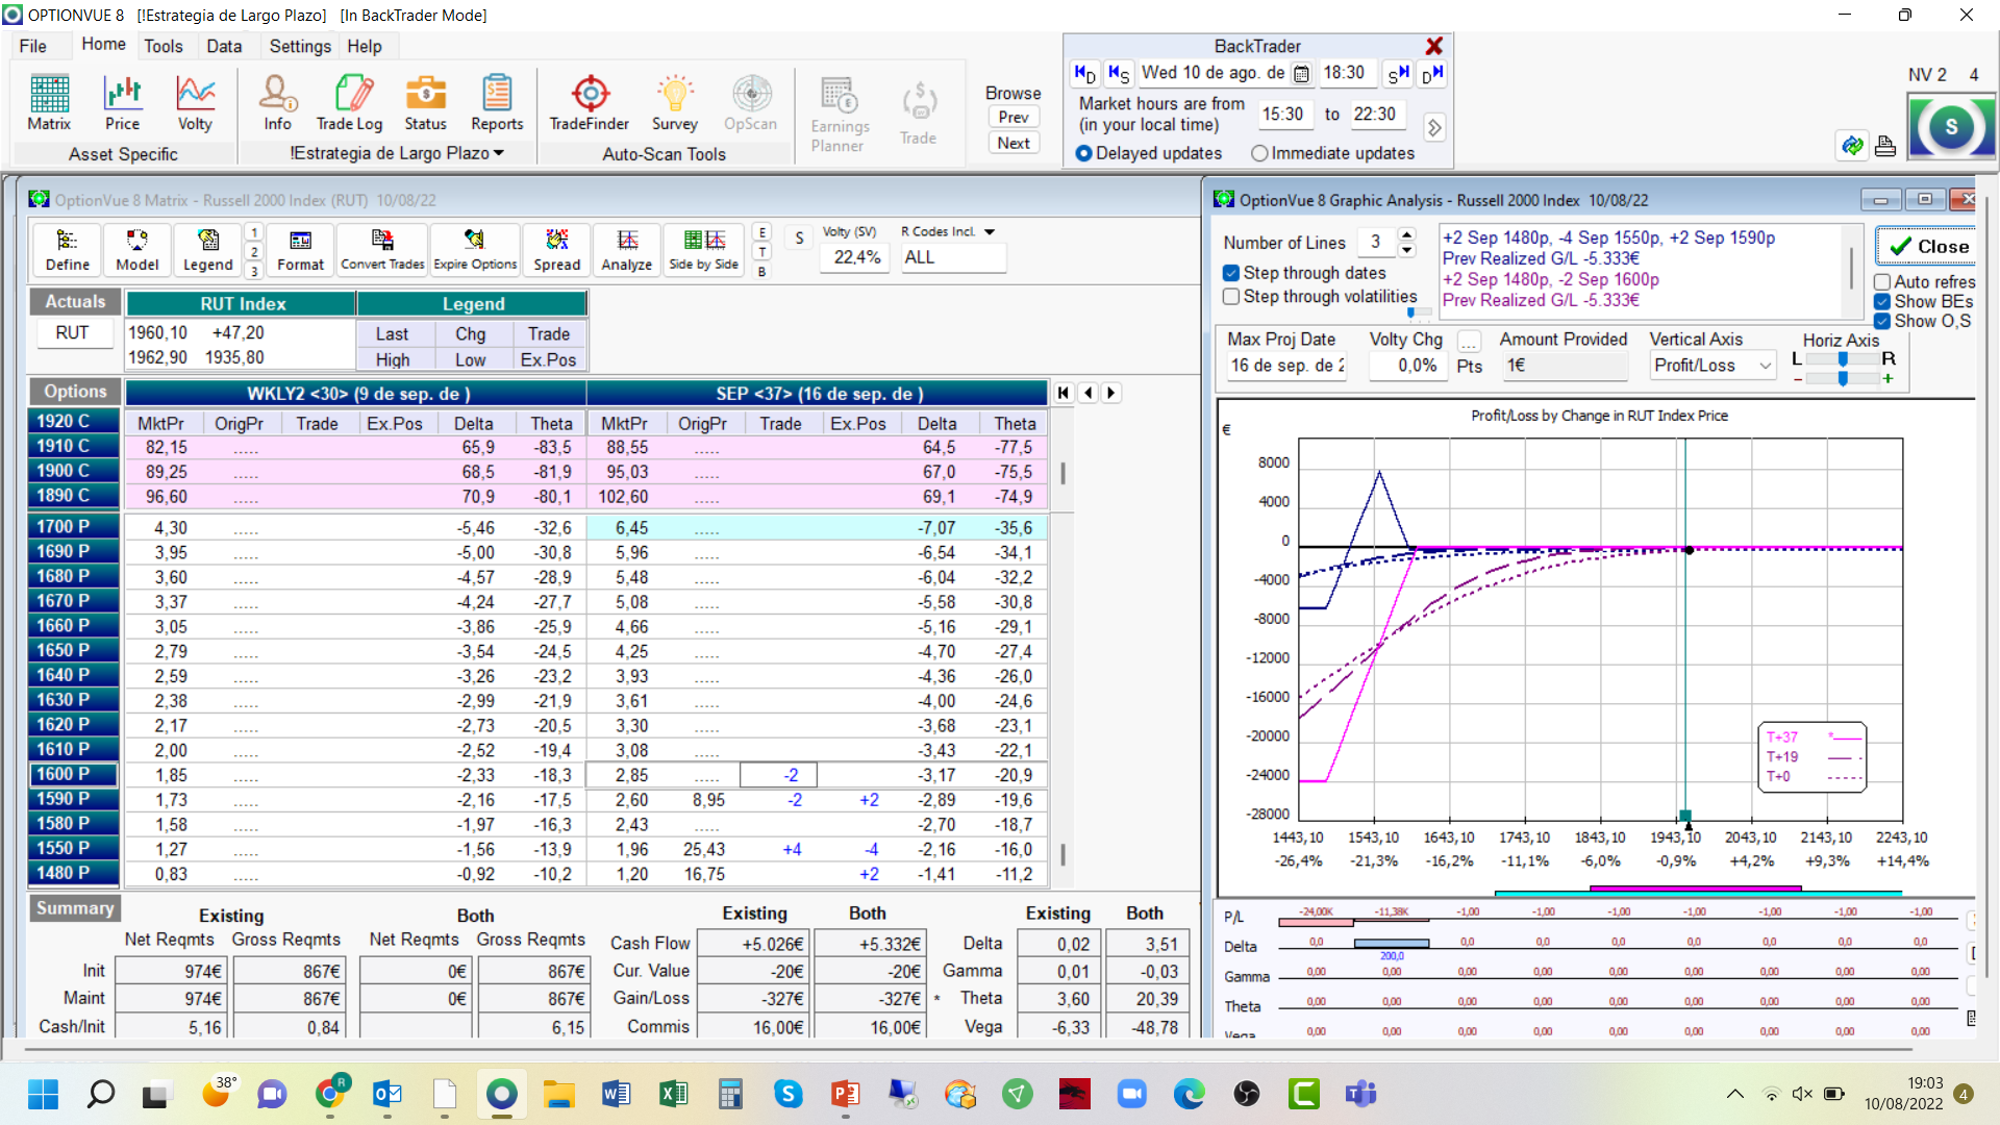Click the E toggle in Matrix toolbar
2000x1125 pixels.
coord(762,232)
